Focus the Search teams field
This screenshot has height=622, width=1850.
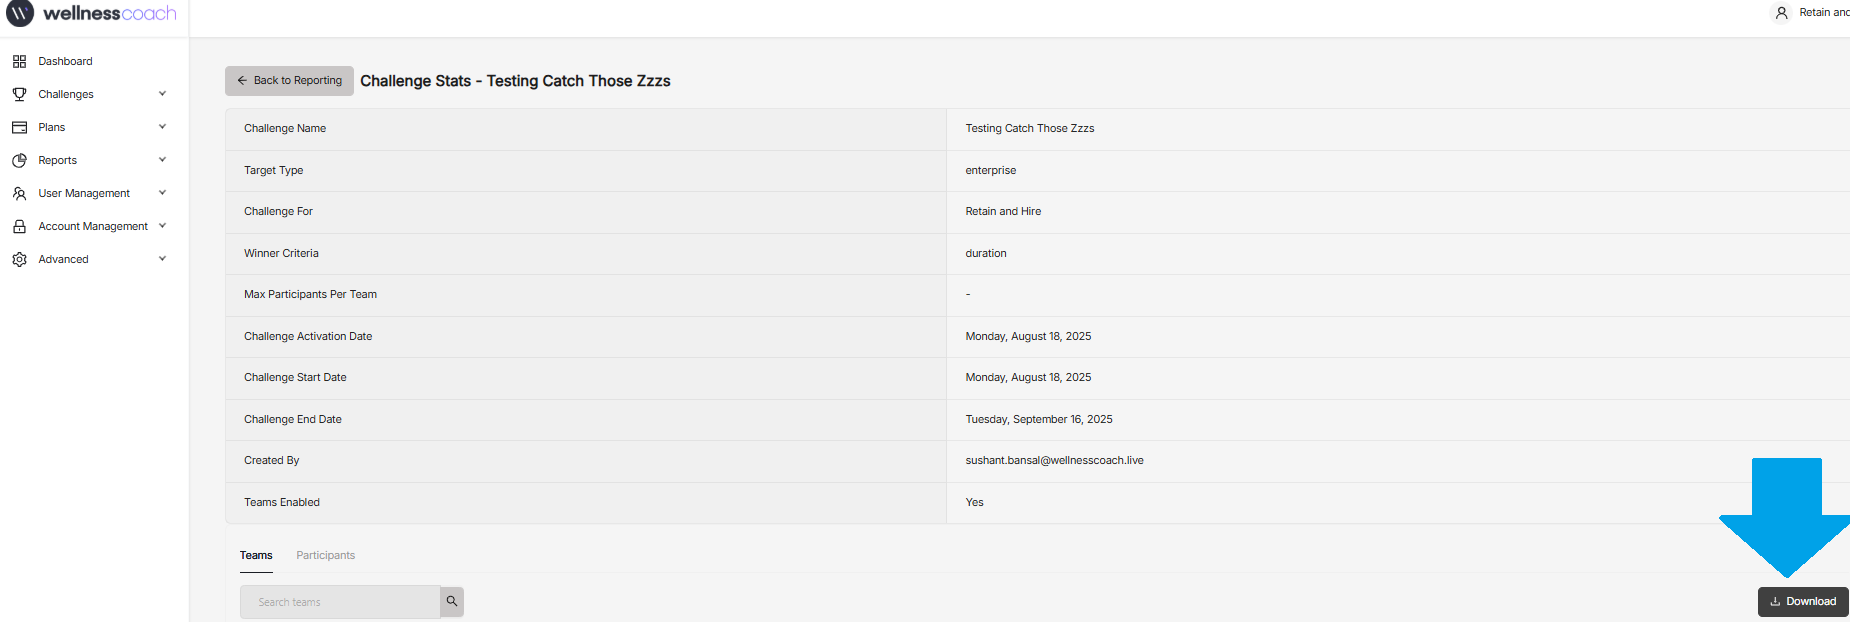tap(340, 602)
